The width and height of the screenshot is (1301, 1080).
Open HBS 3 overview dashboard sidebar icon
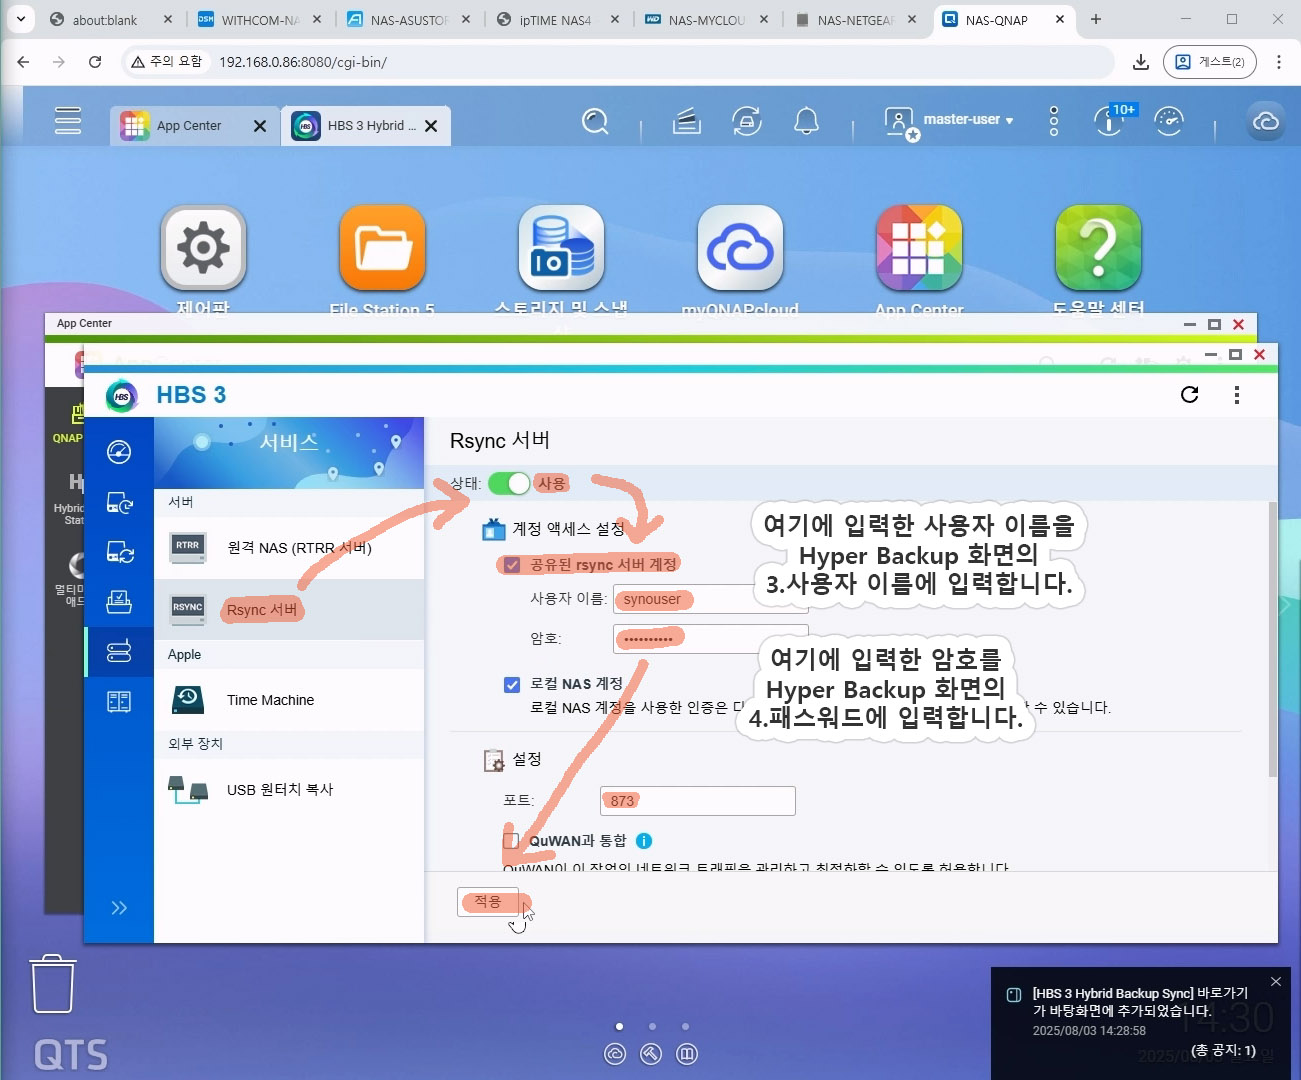119,452
